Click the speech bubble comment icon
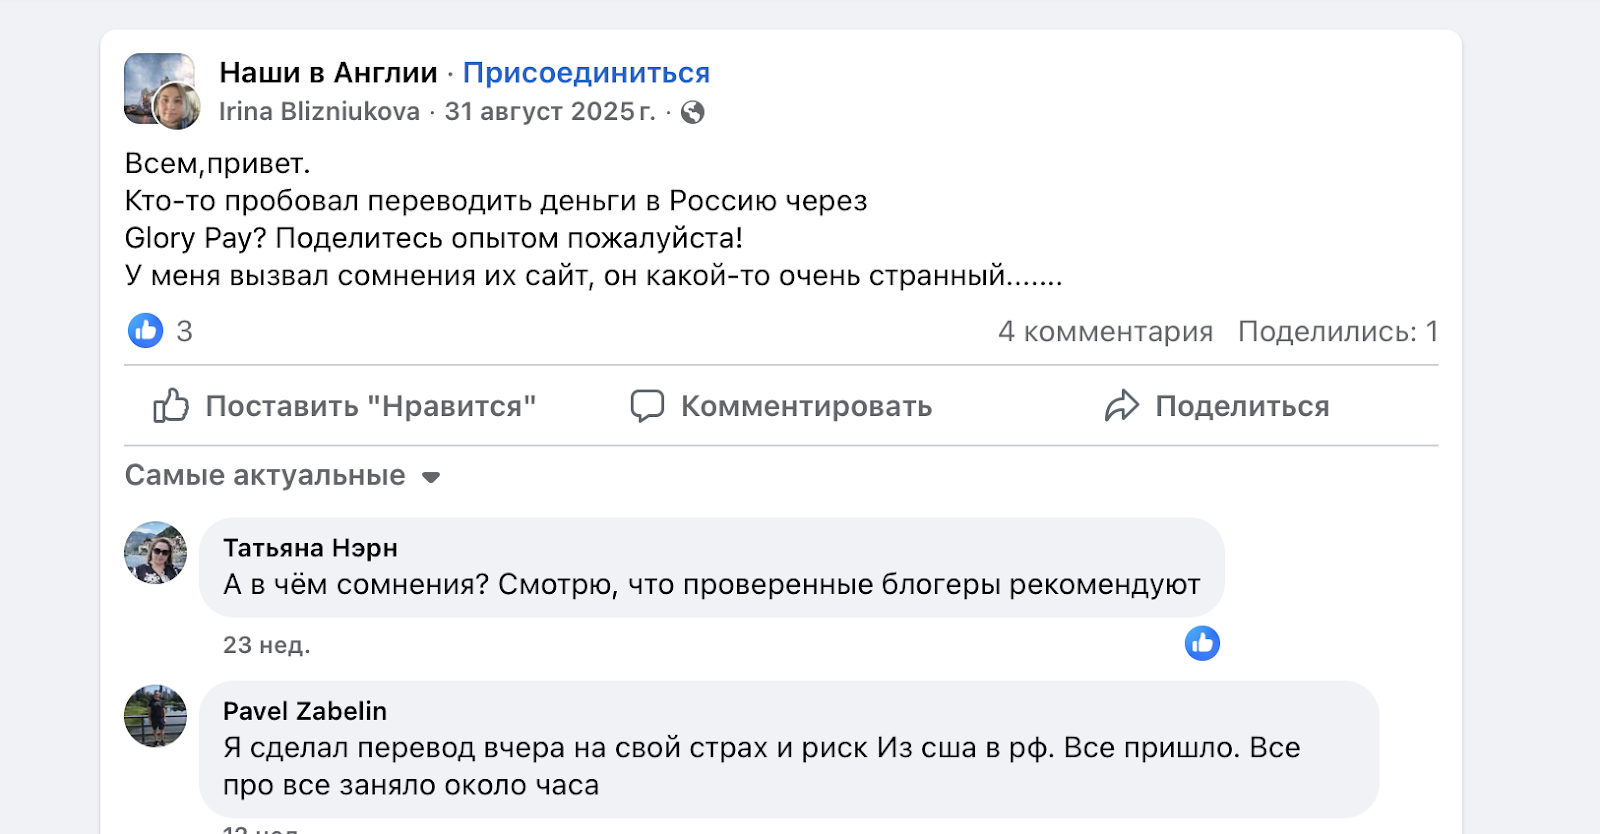 coord(647,406)
